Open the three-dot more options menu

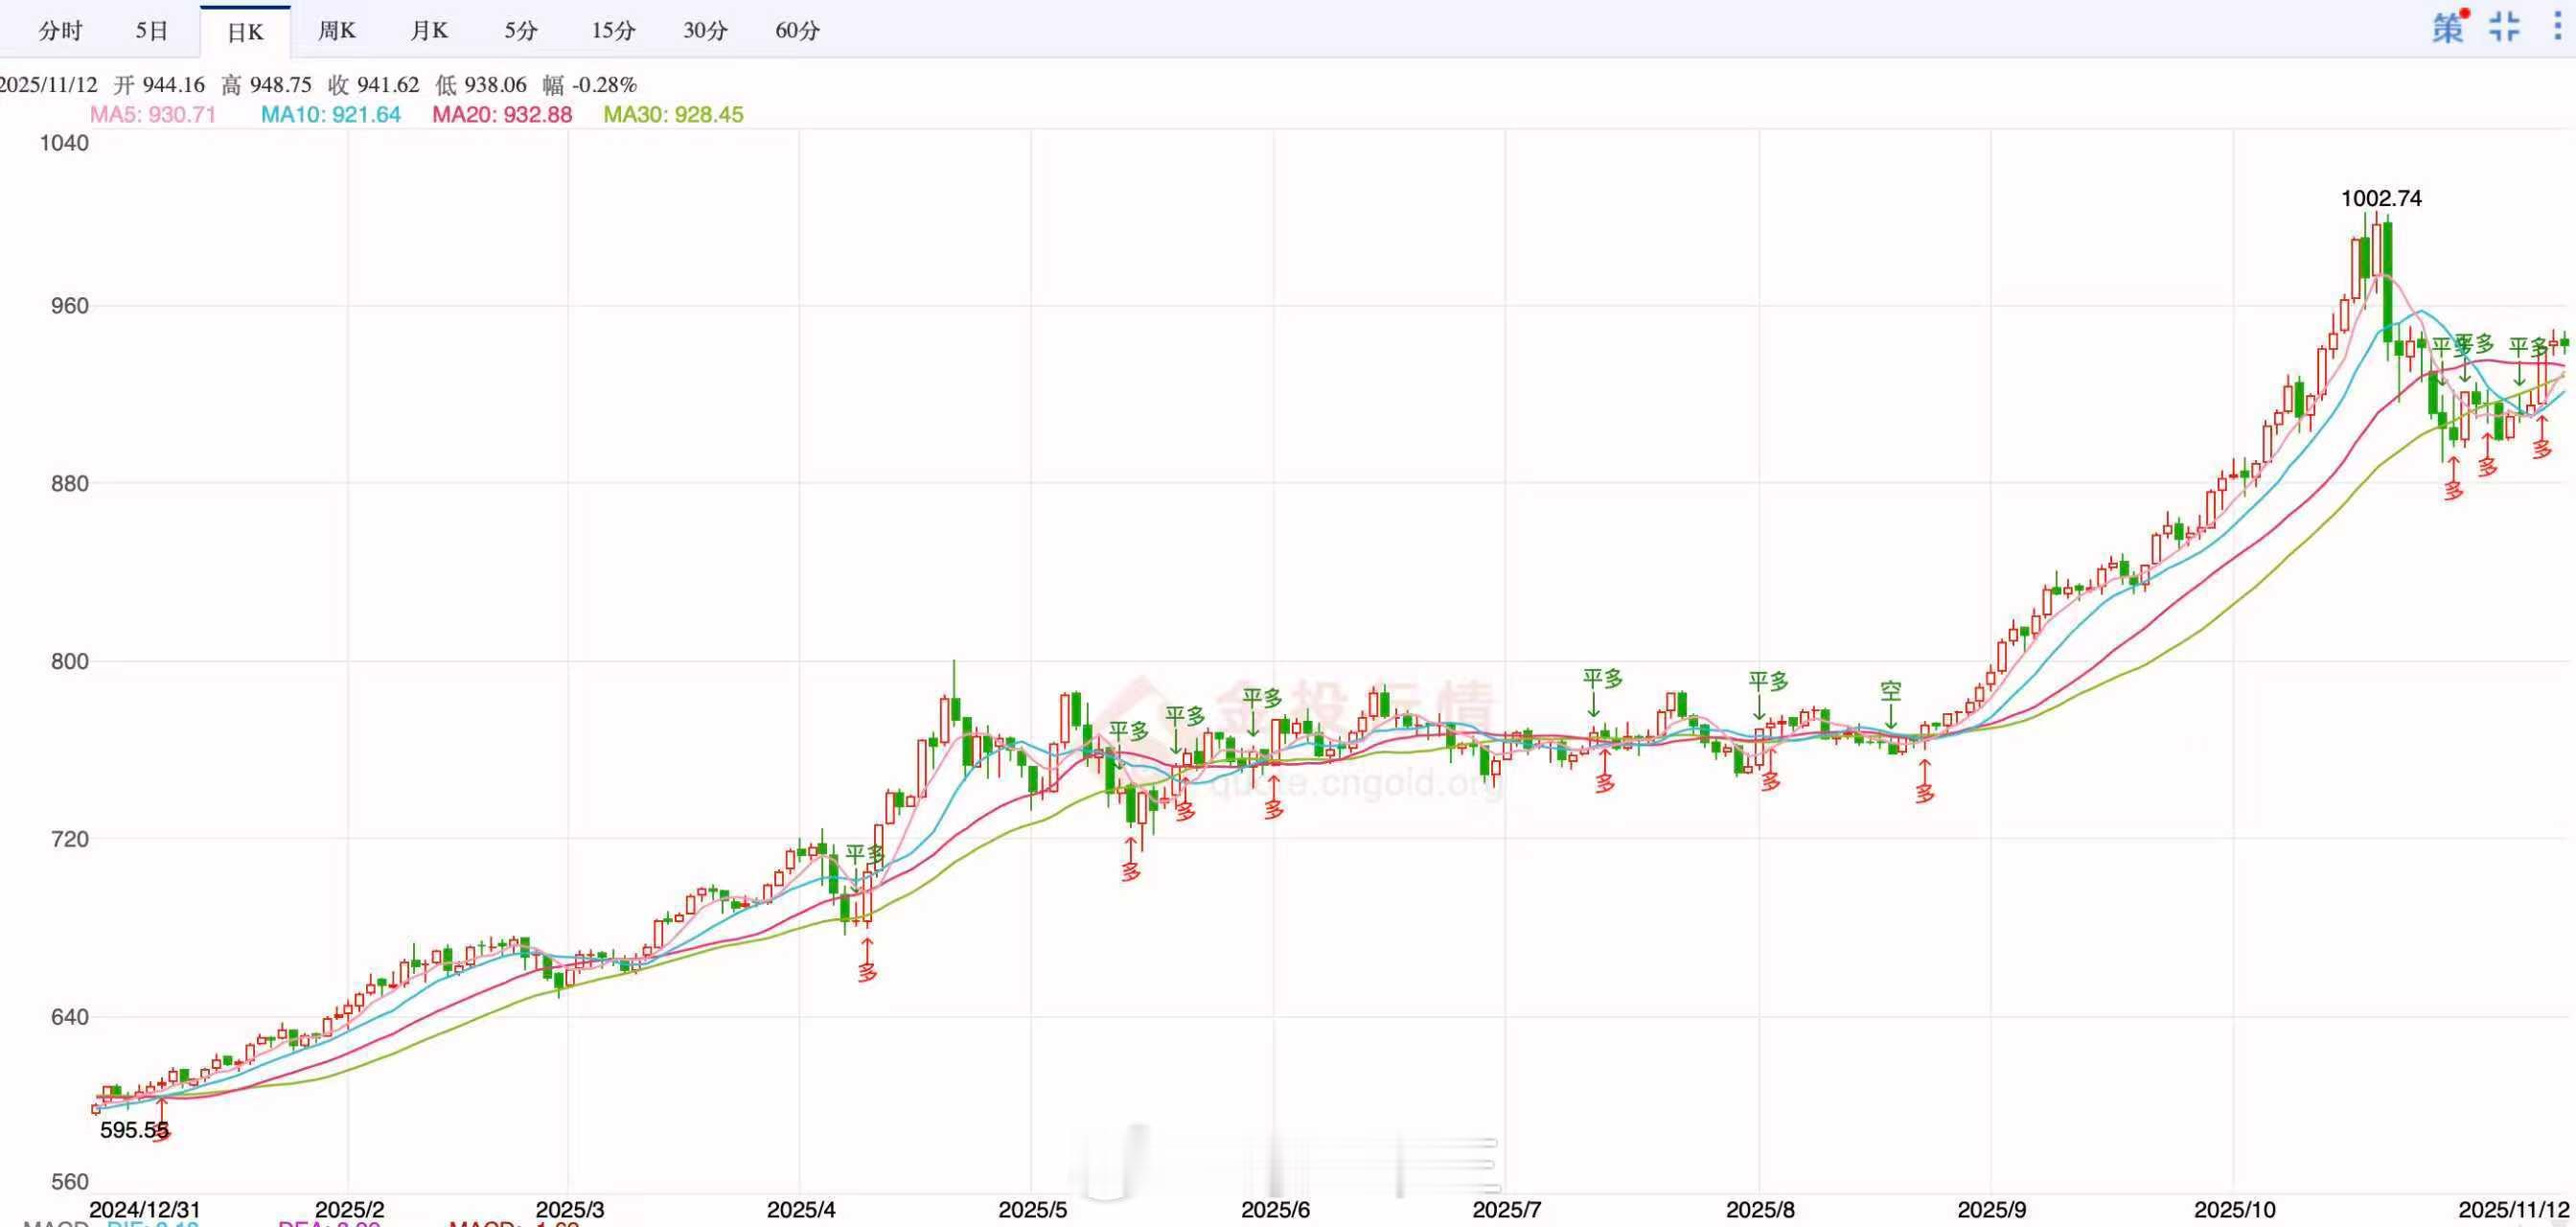(x=2557, y=27)
